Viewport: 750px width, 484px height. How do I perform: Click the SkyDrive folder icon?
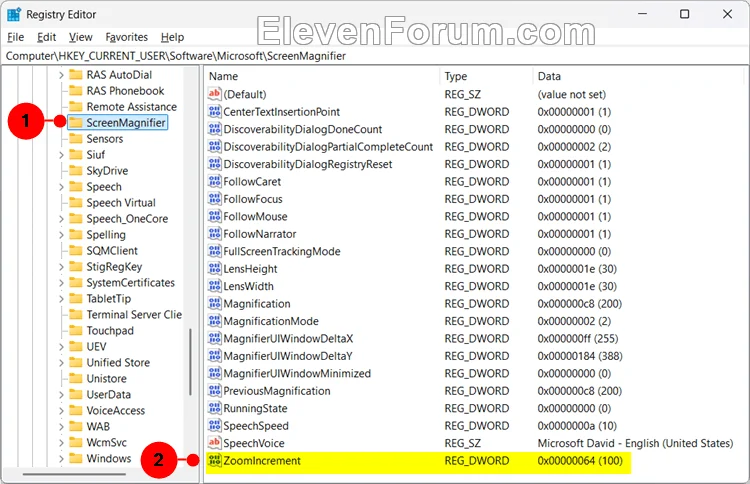pyautogui.click(x=76, y=170)
